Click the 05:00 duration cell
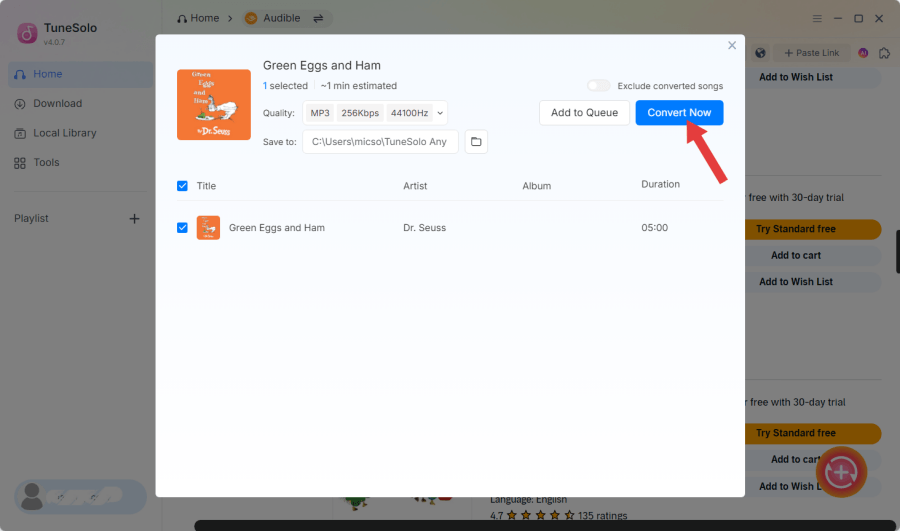The height and width of the screenshot is (531, 900). (654, 228)
